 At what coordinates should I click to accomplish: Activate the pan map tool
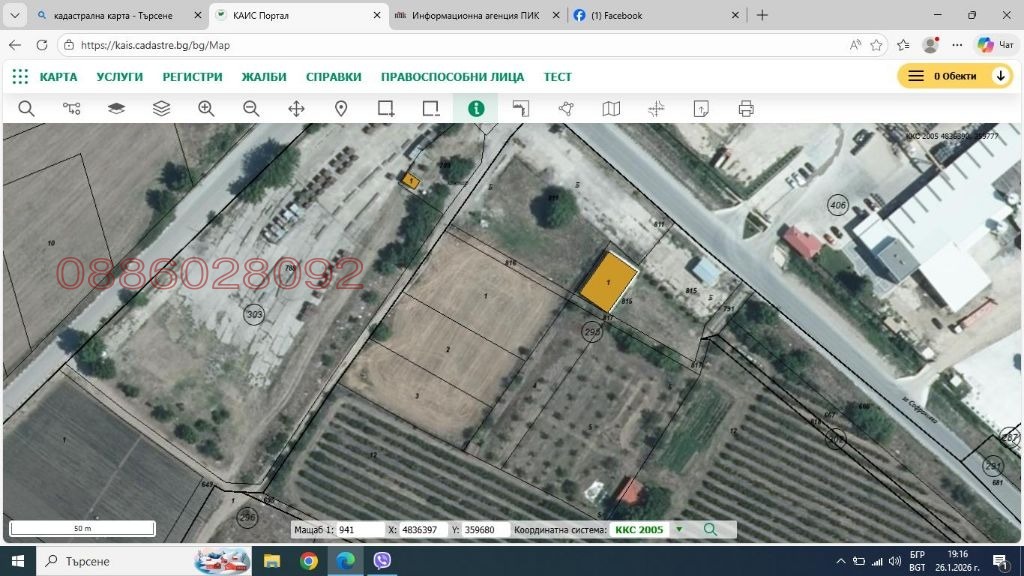pyautogui.click(x=296, y=108)
